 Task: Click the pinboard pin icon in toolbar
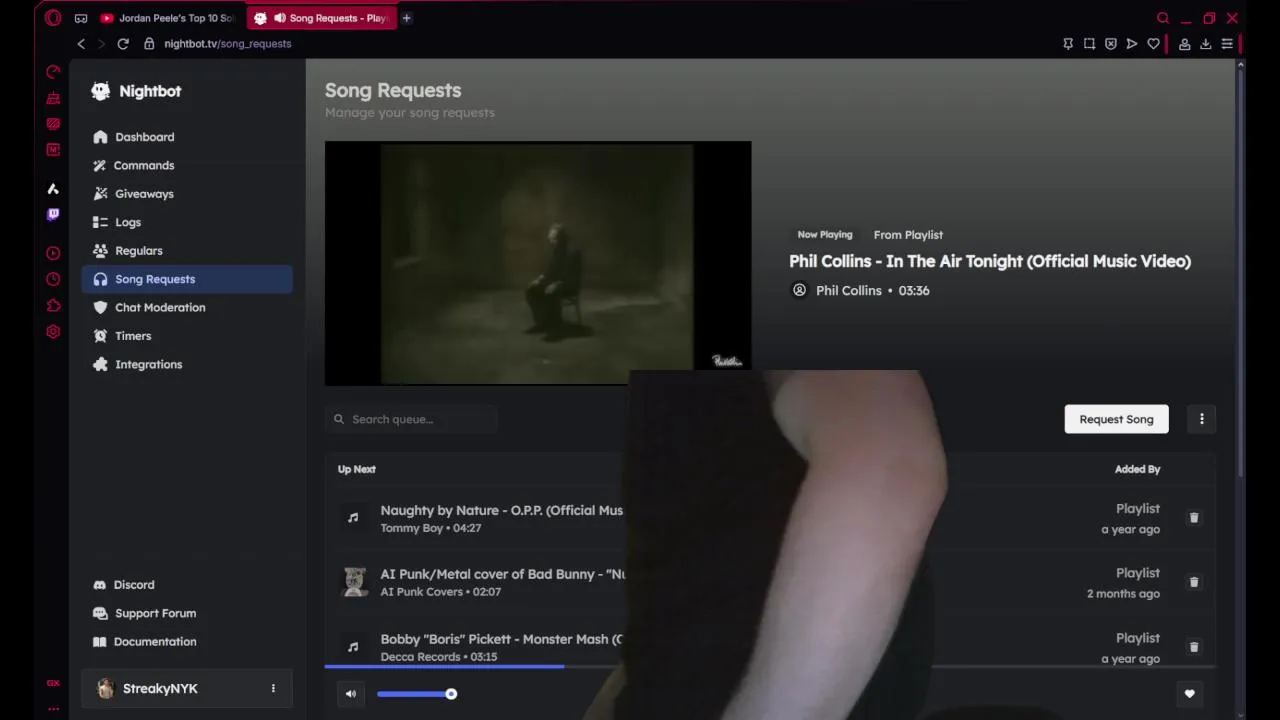(1068, 44)
